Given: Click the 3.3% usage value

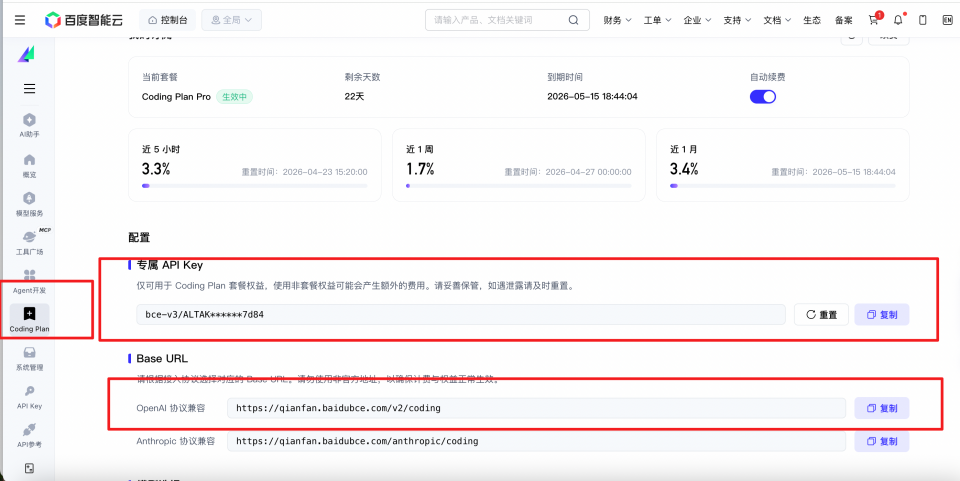Looking at the screenshot, I should click(156, 169).
